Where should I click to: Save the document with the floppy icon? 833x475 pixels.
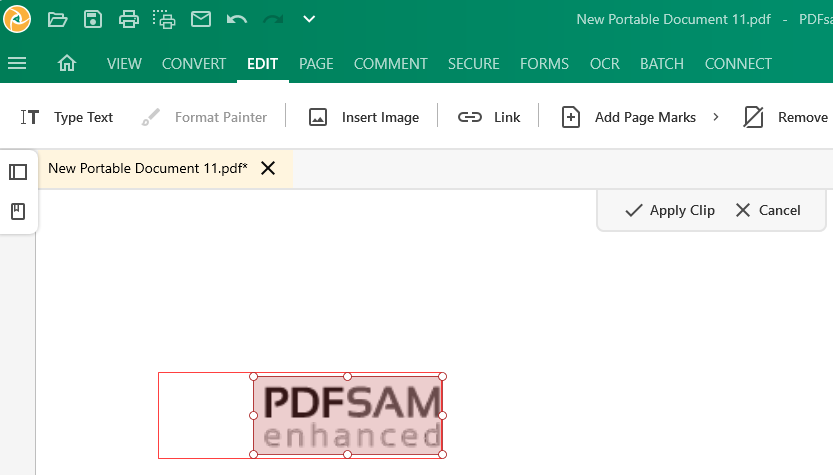(93, 19)
